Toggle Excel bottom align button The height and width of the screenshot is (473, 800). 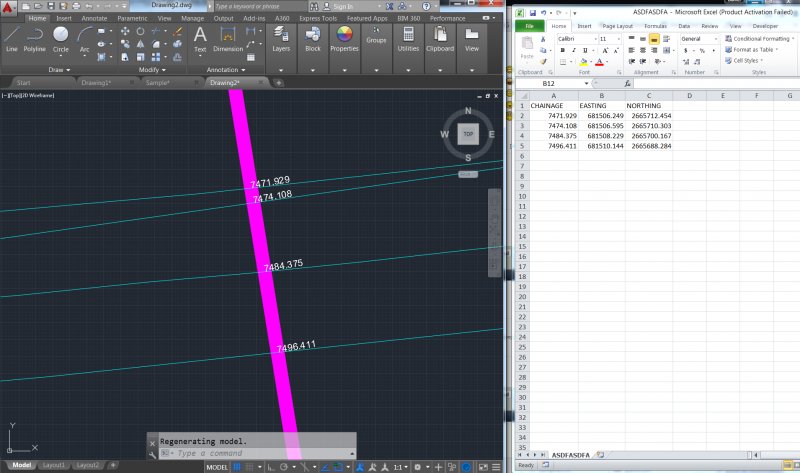click(654, 39)
